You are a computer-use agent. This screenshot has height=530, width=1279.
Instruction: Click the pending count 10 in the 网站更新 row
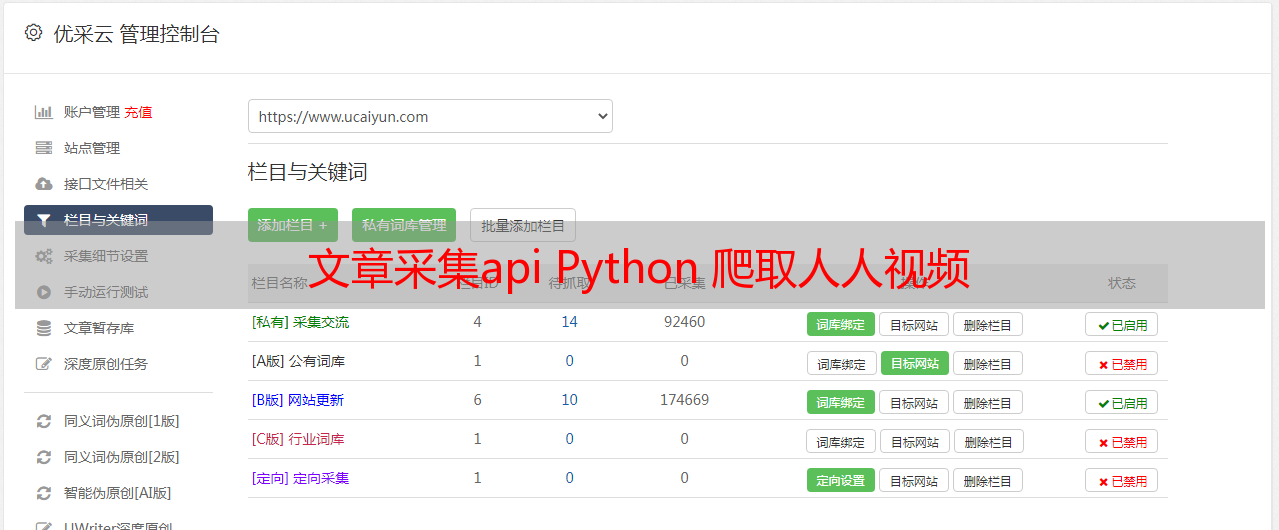click(x=569, y=400)
